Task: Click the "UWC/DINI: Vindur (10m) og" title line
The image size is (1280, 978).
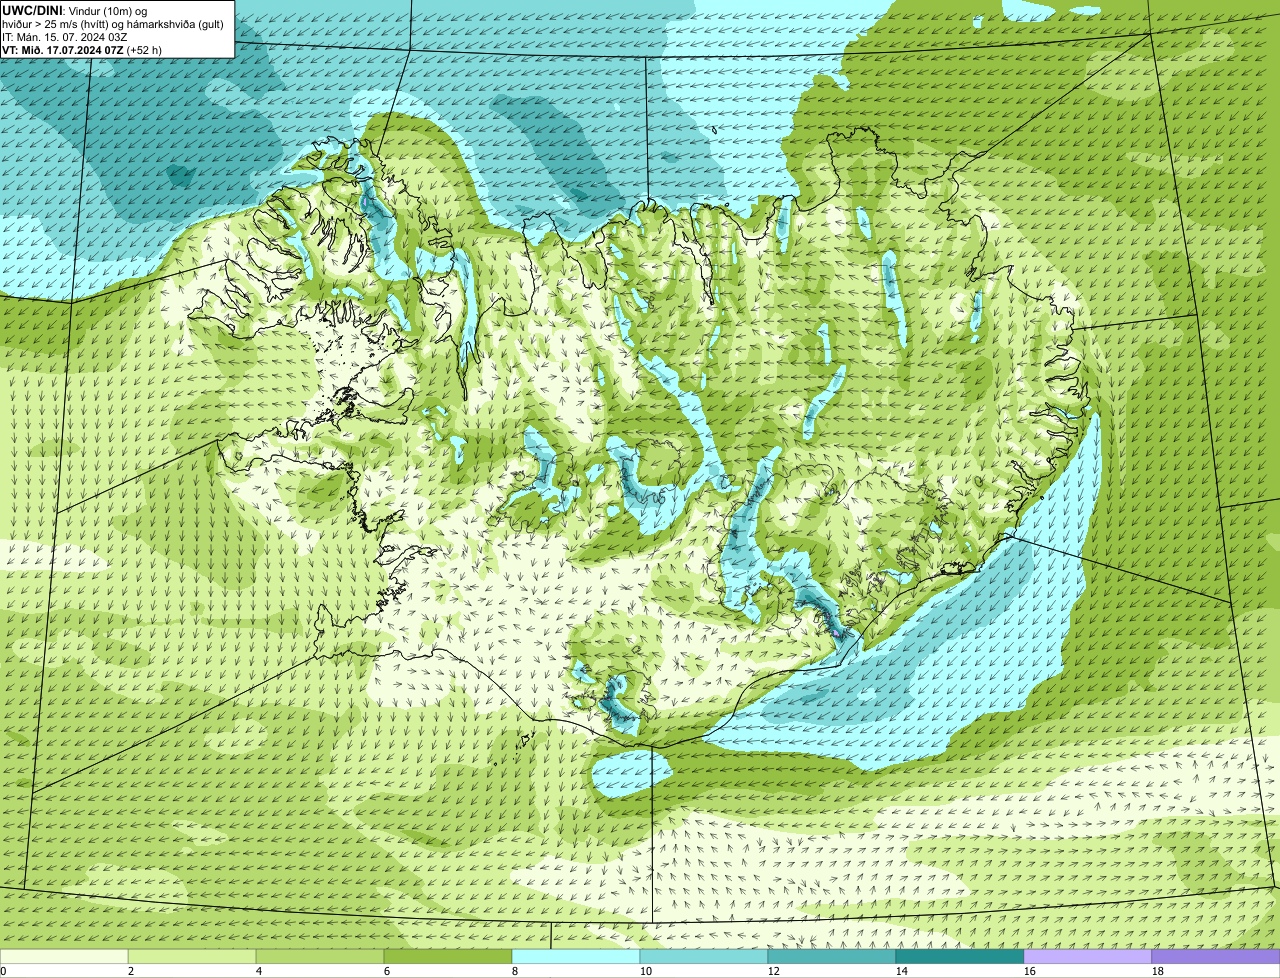Action: click(x=75, y=10)
